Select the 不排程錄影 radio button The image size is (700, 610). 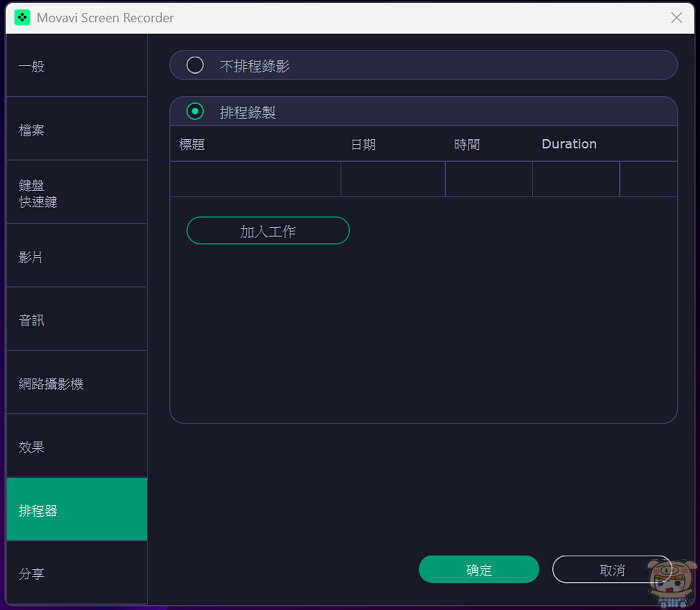pos(196,65)
